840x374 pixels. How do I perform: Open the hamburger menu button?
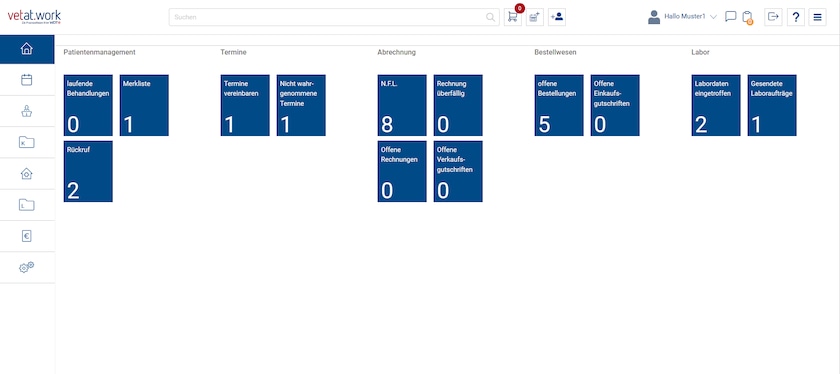tap(818, 17)
